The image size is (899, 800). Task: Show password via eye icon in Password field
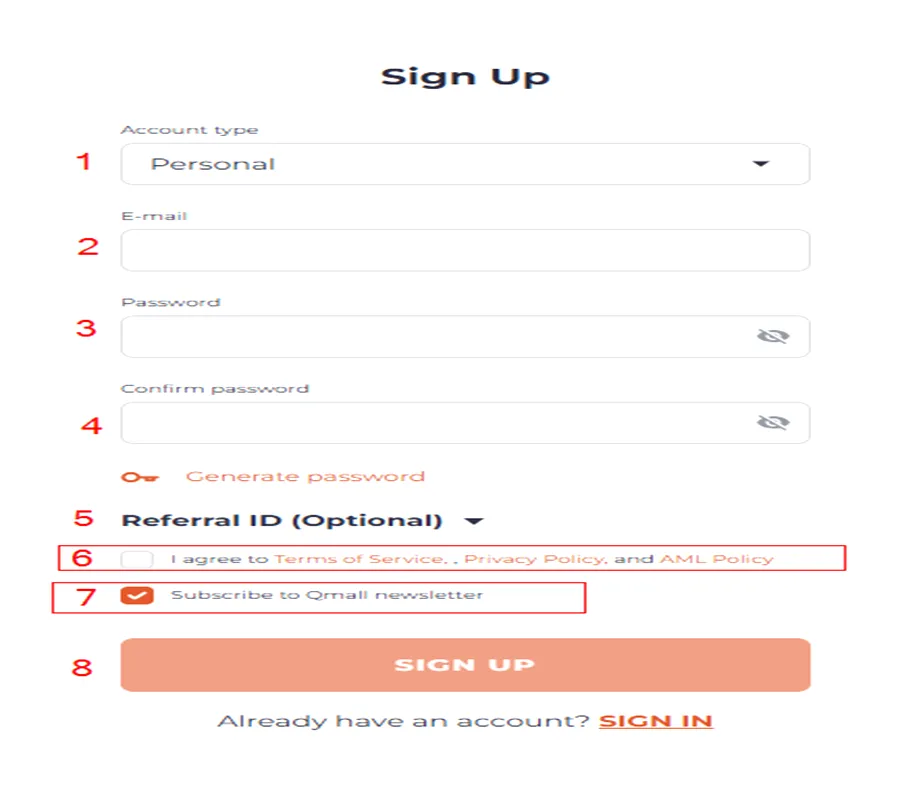click(x=773, y=336)
